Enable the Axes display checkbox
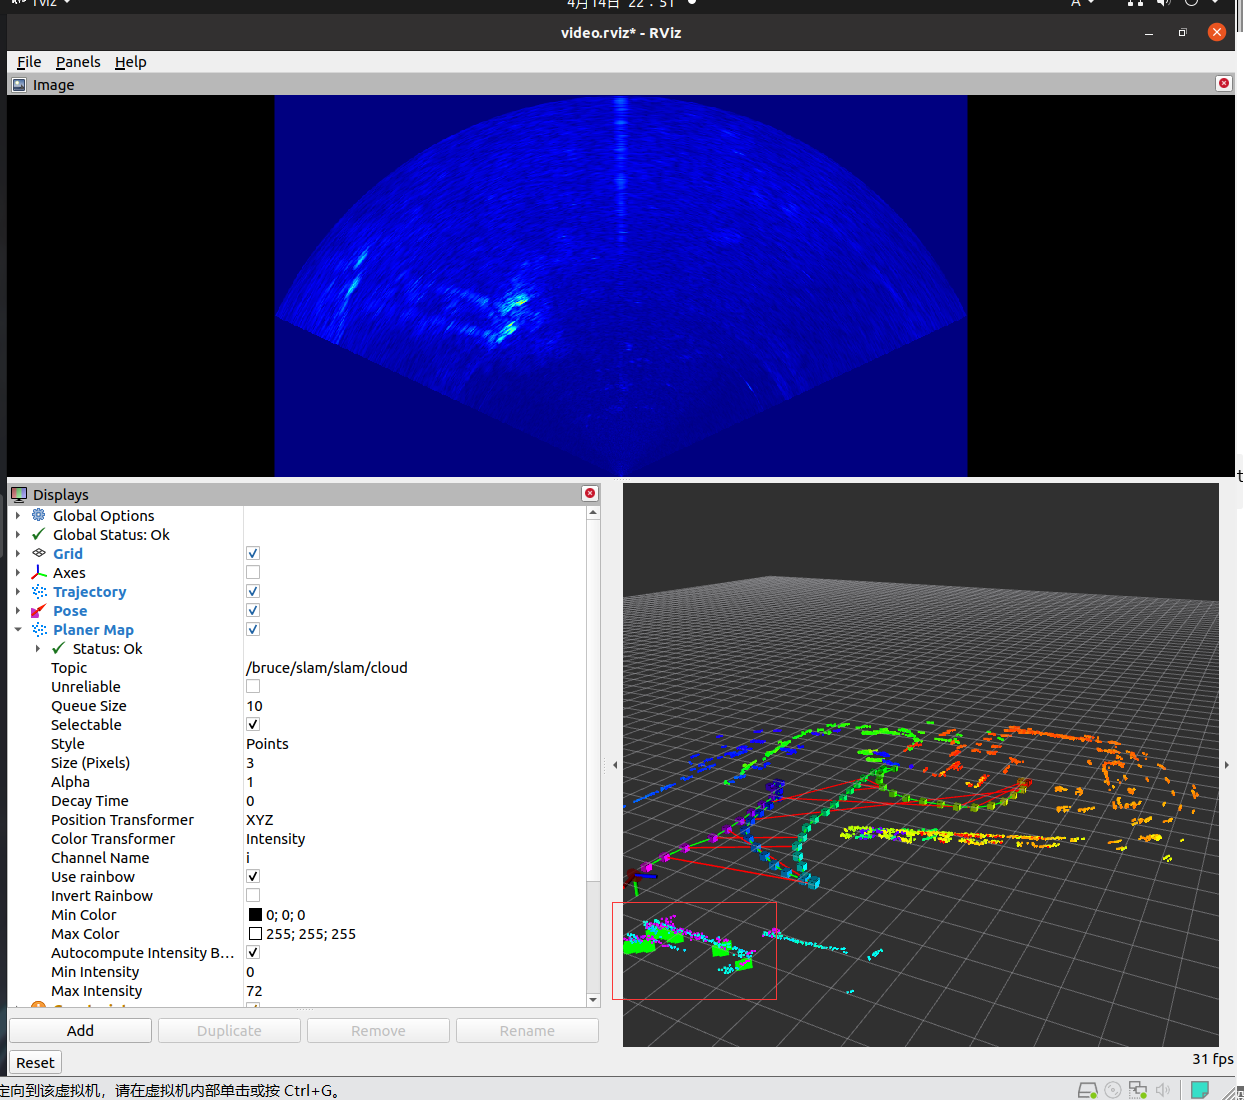The image size is (1244, 1100). click(253, 572)
